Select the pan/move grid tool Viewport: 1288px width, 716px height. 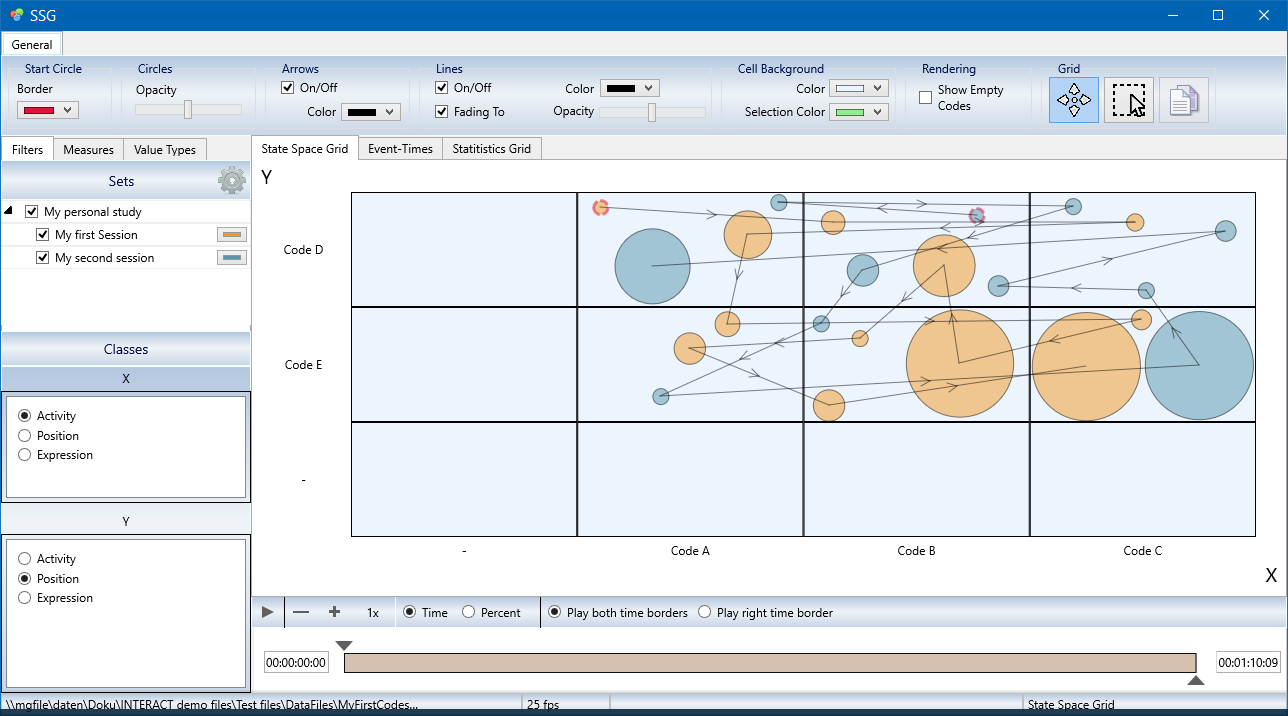[x=1074, y=100]
